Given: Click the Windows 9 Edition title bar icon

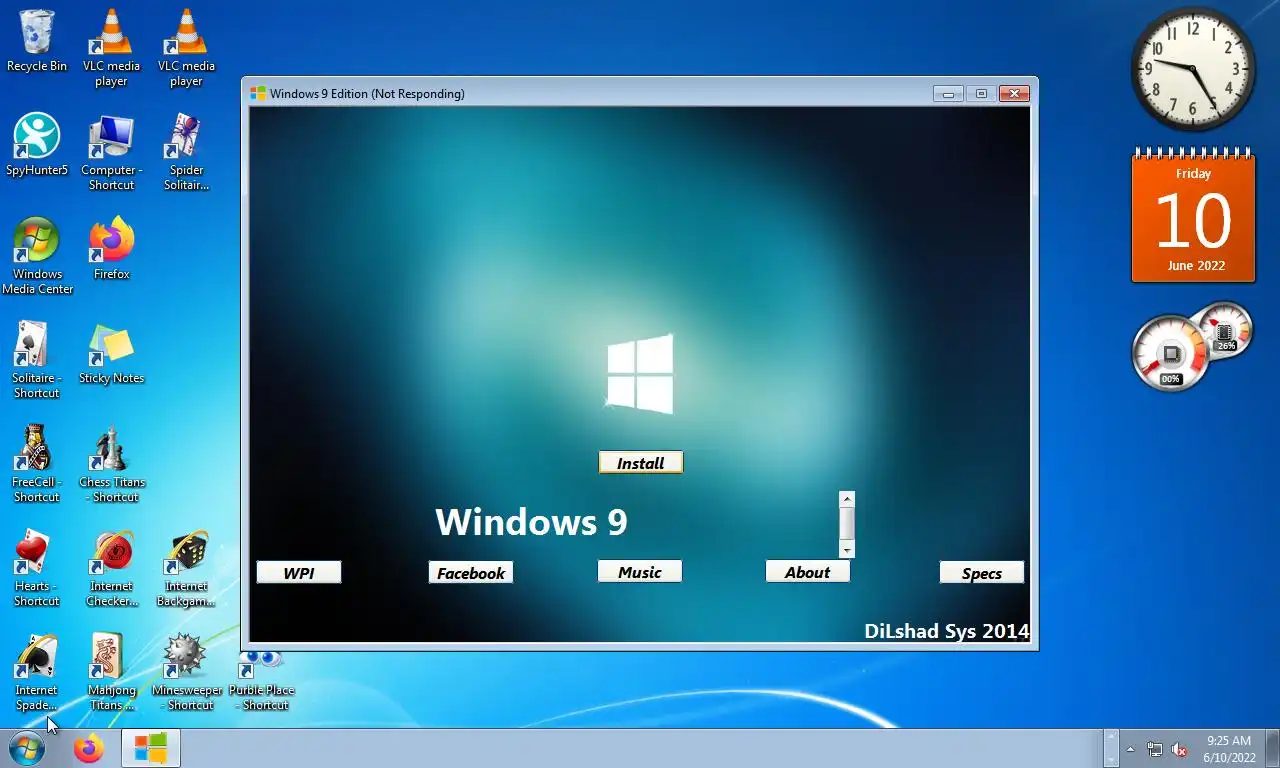Looking at the screenshot, I should point(258,93).
